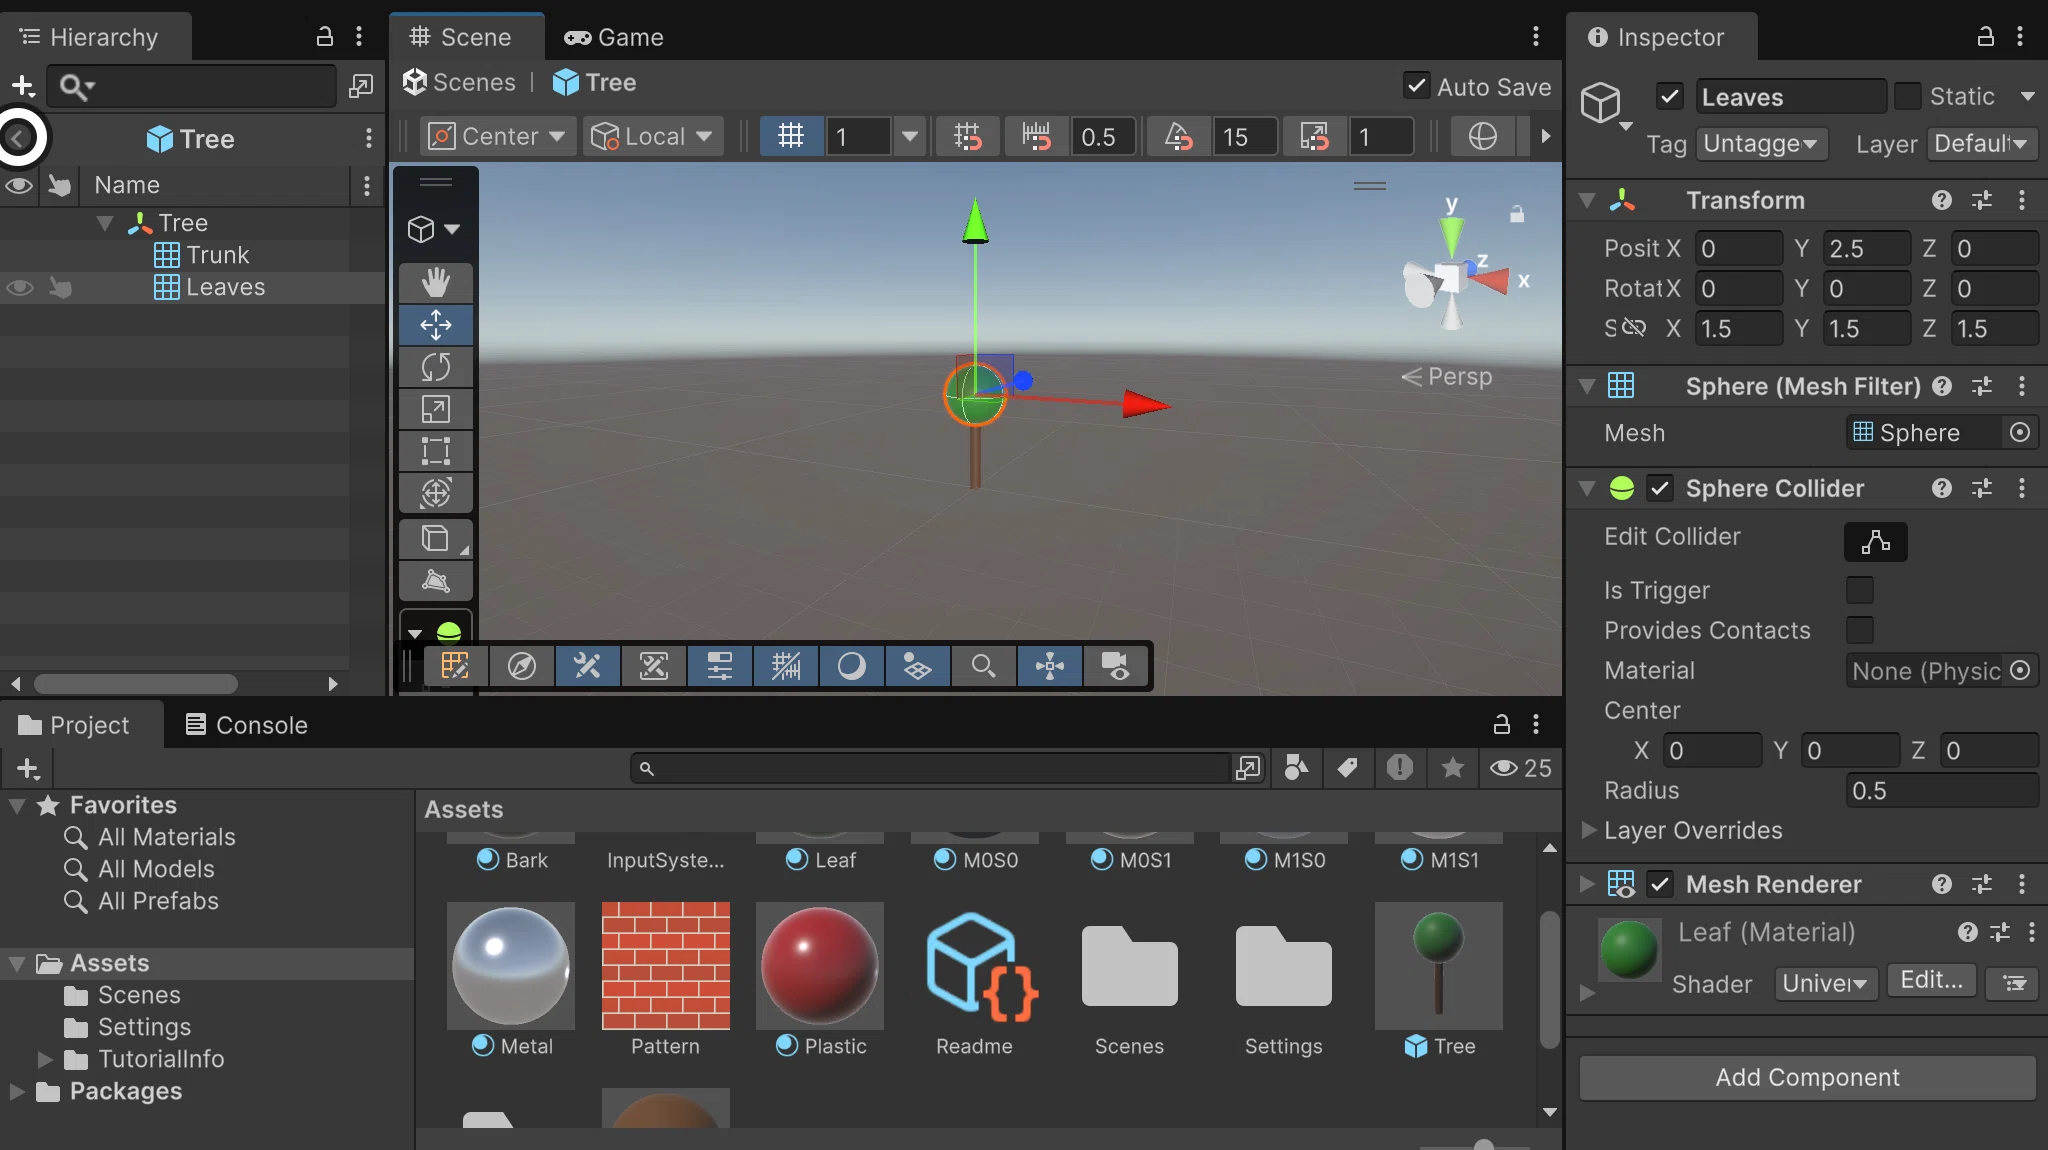Screen dimensions: 2048x1150
Task: Enable the Is Trigger checkbox
Action: click(x=1859, y=590)
